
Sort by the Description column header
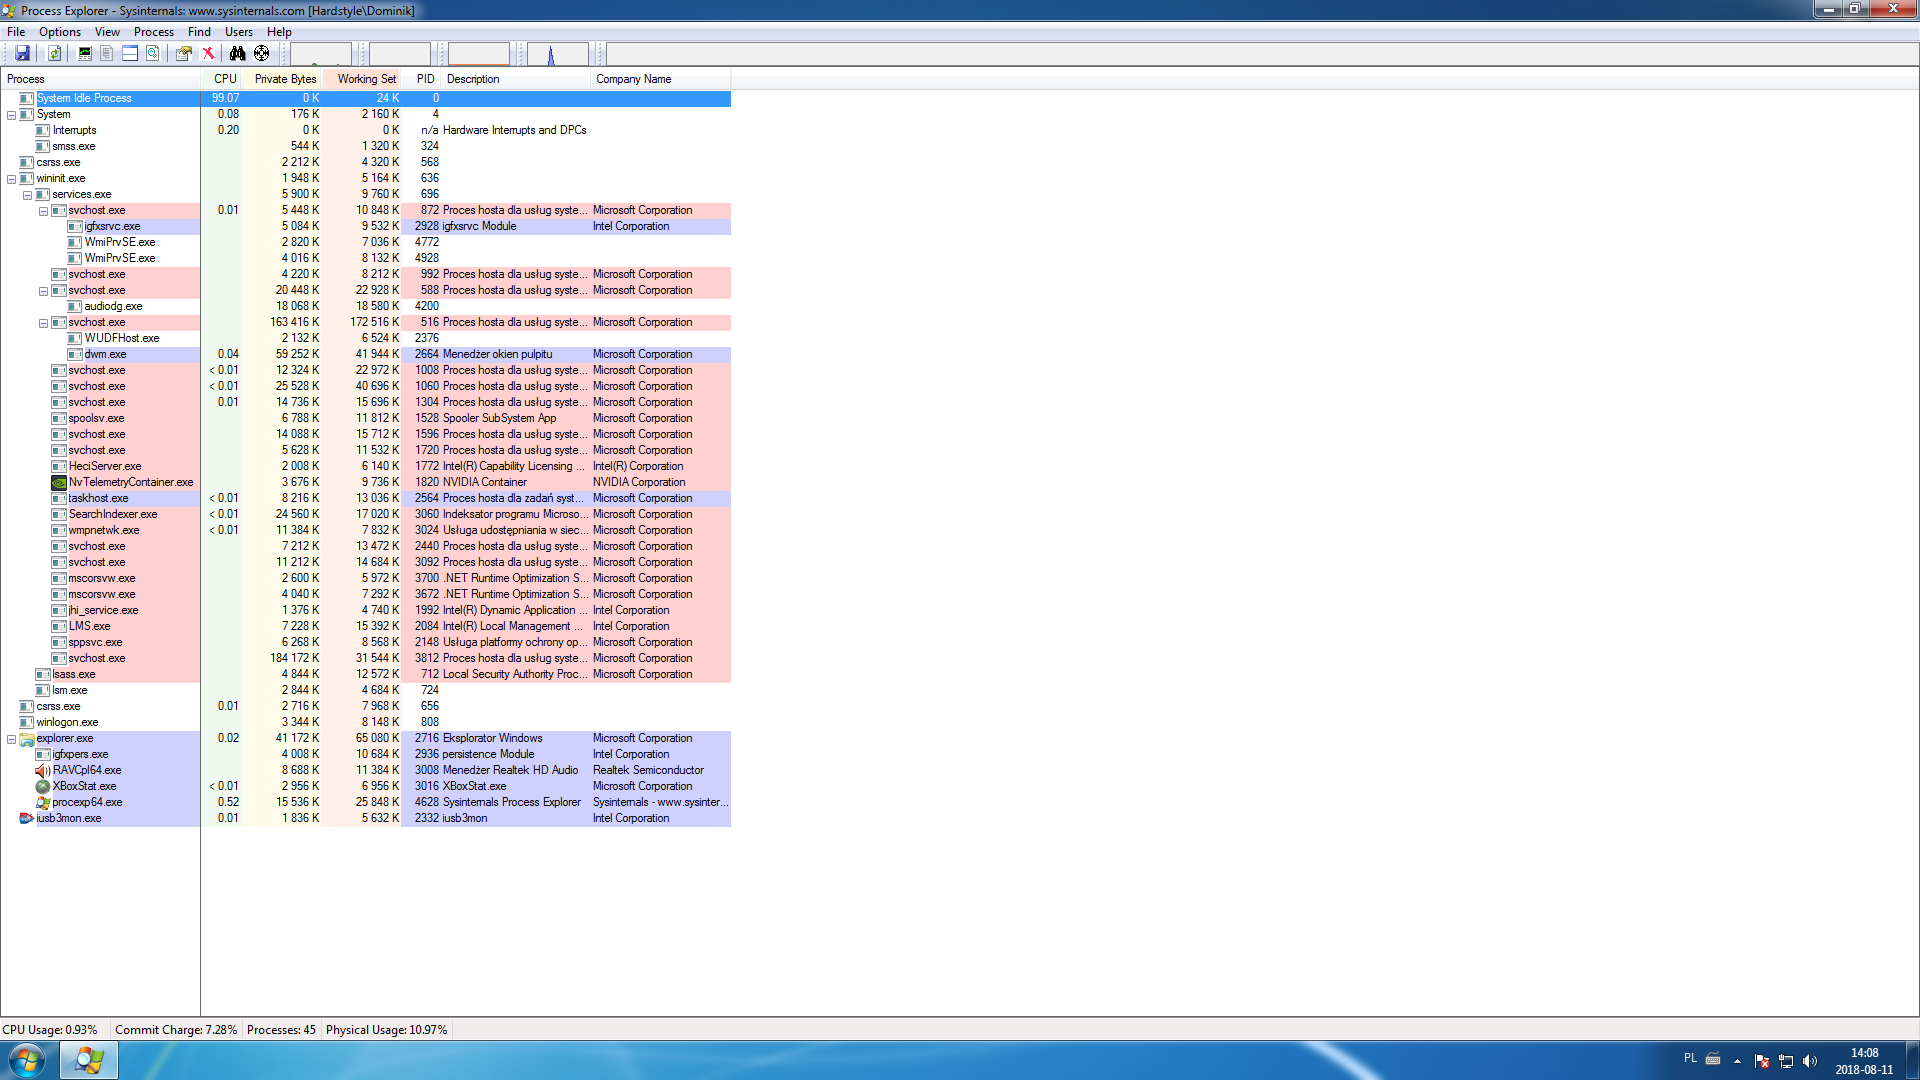pyautogui.click(x=516, y=79)
